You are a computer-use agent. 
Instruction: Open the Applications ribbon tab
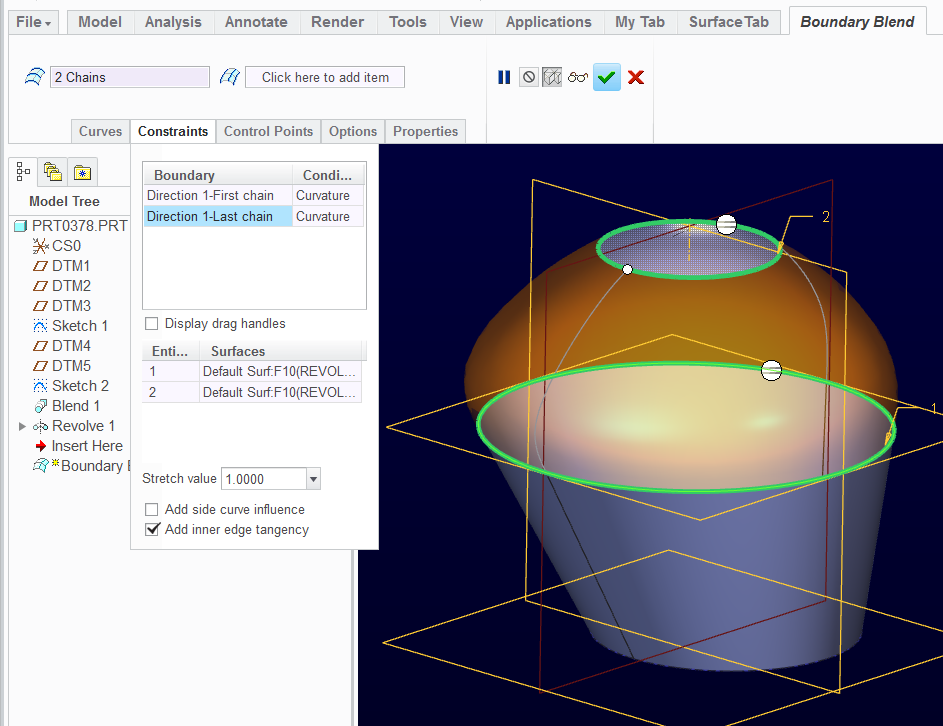coord(548,22)
